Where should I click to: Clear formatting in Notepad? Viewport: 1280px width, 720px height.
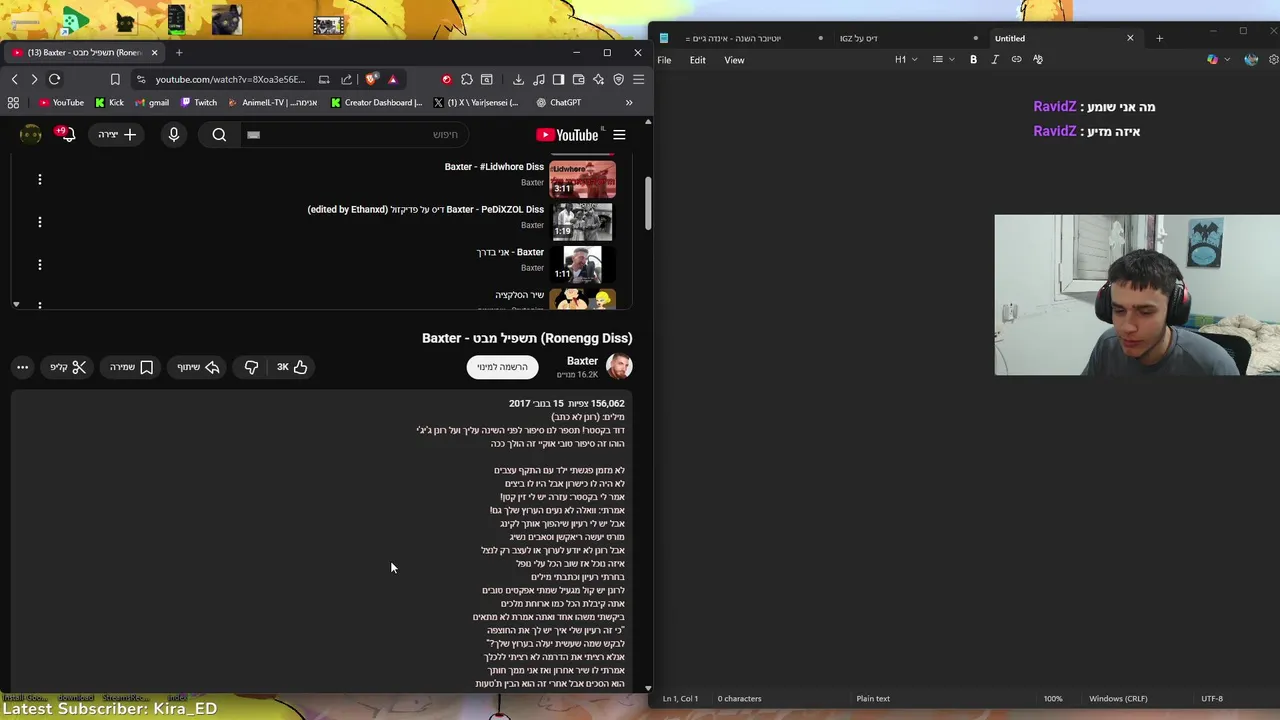pos(1038,60)
